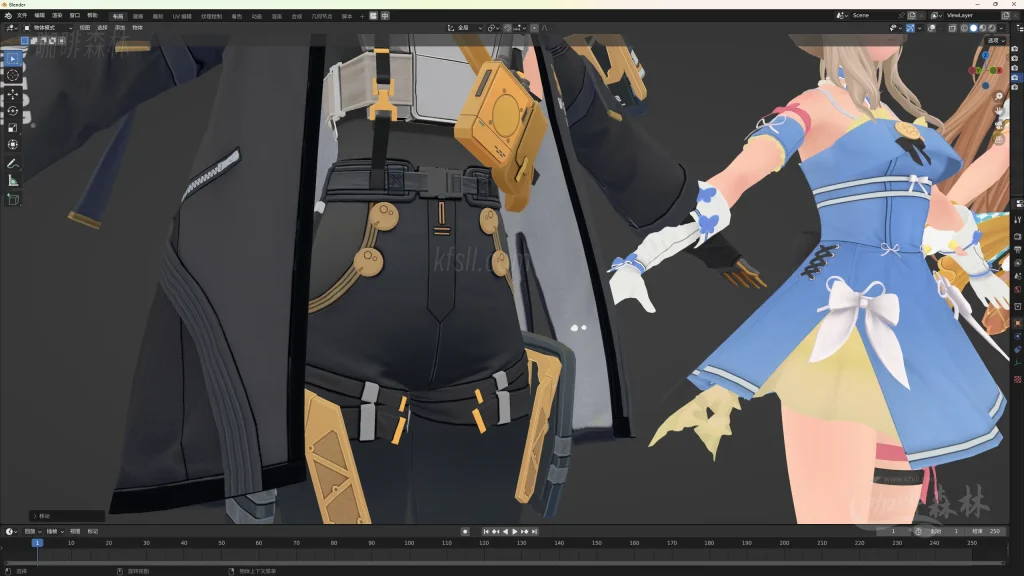Open the Blender logo application menu
Screen dimensions: 1024x576
(8, 16)
